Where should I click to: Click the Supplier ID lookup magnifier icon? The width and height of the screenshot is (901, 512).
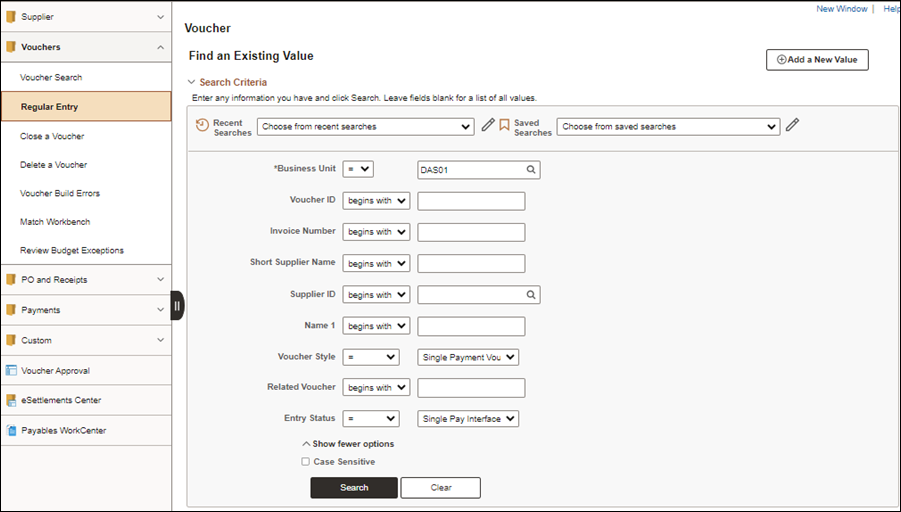(532, 295)
